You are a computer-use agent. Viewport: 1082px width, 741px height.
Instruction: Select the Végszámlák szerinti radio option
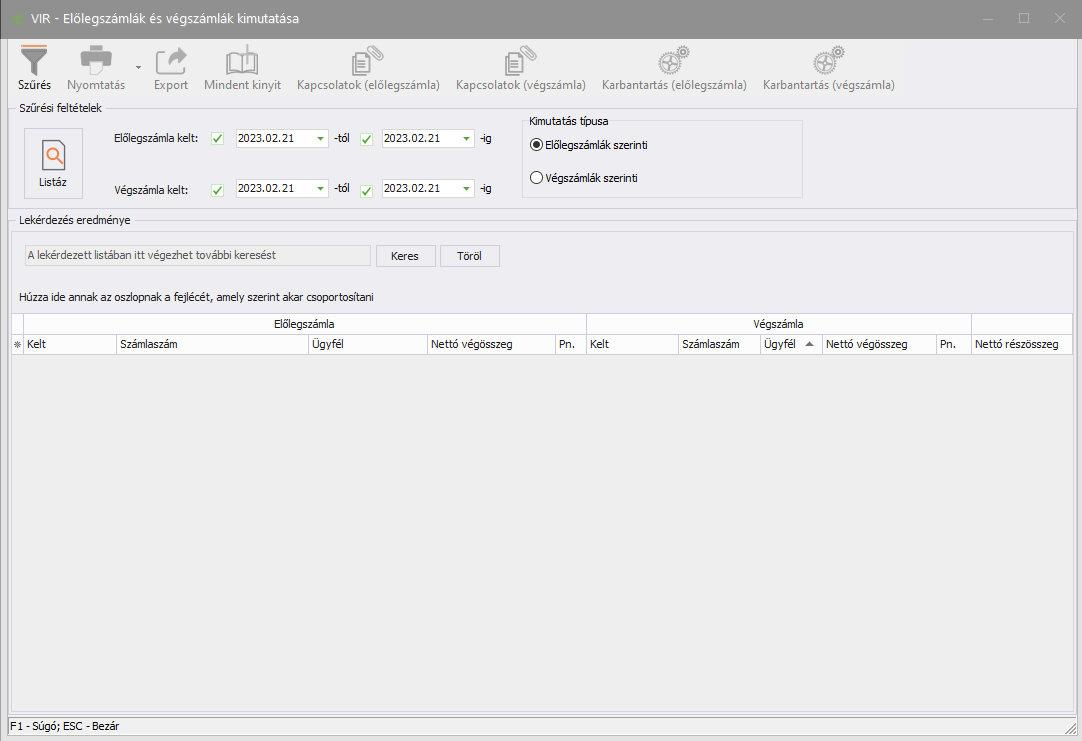tap(536, 178)
